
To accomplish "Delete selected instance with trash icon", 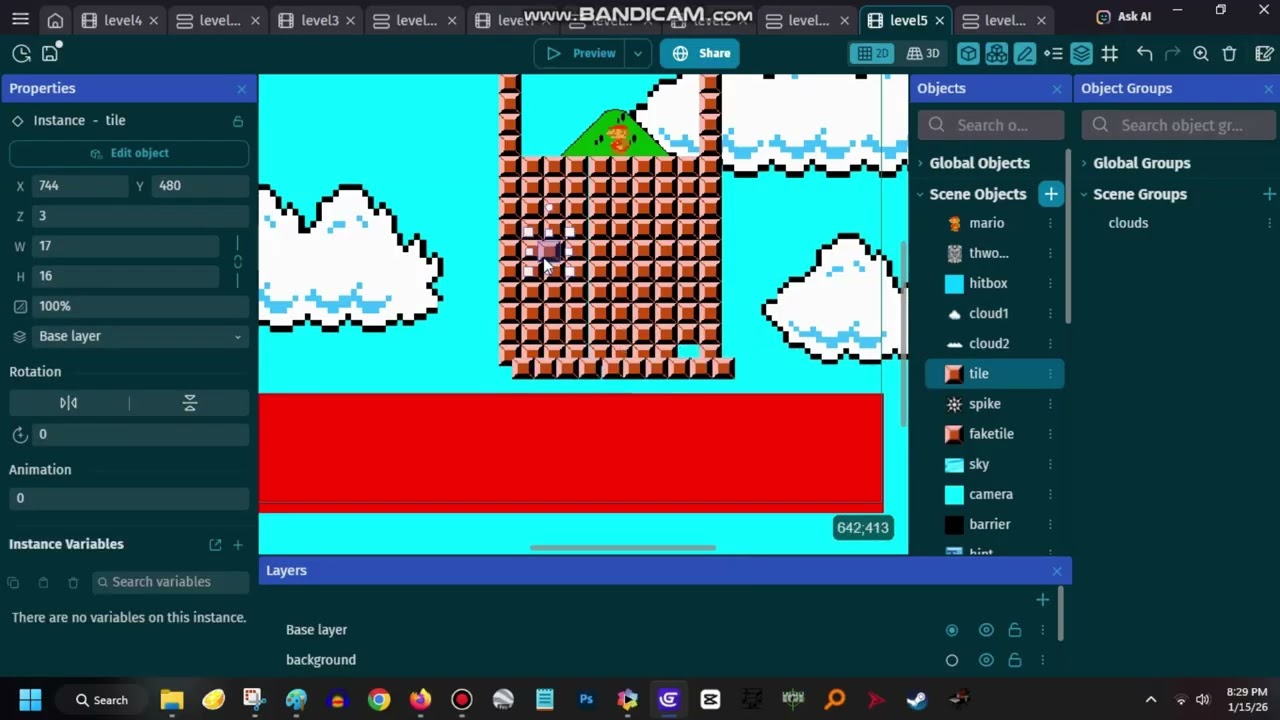I will coord(1230,54).
